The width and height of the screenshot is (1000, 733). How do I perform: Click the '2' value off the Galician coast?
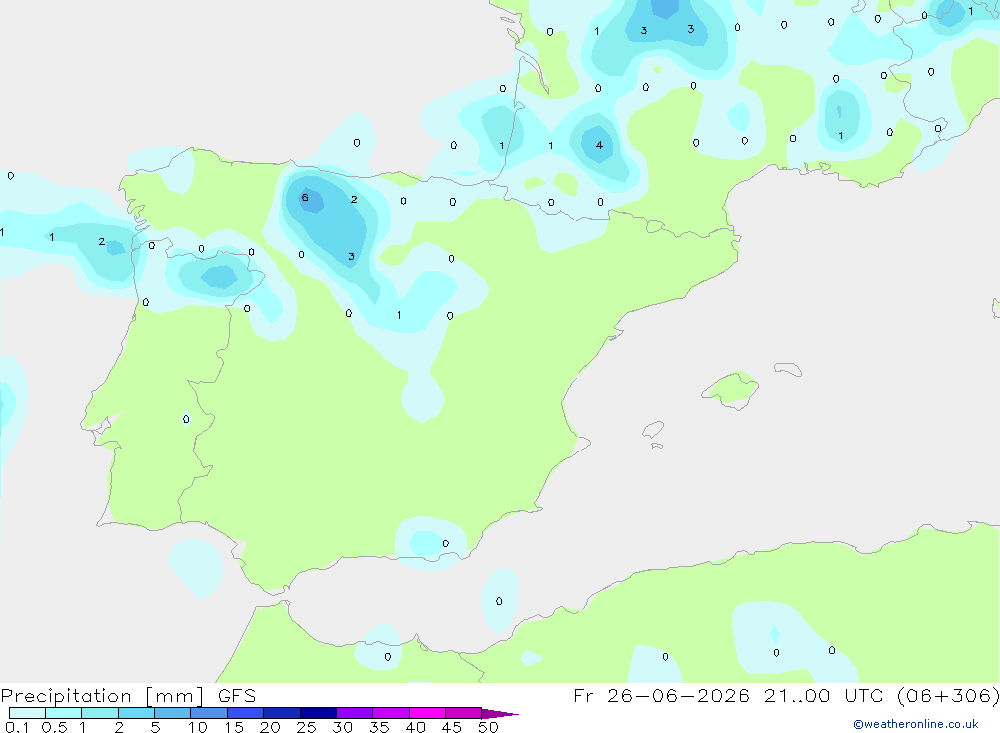(x=101, y=241)
